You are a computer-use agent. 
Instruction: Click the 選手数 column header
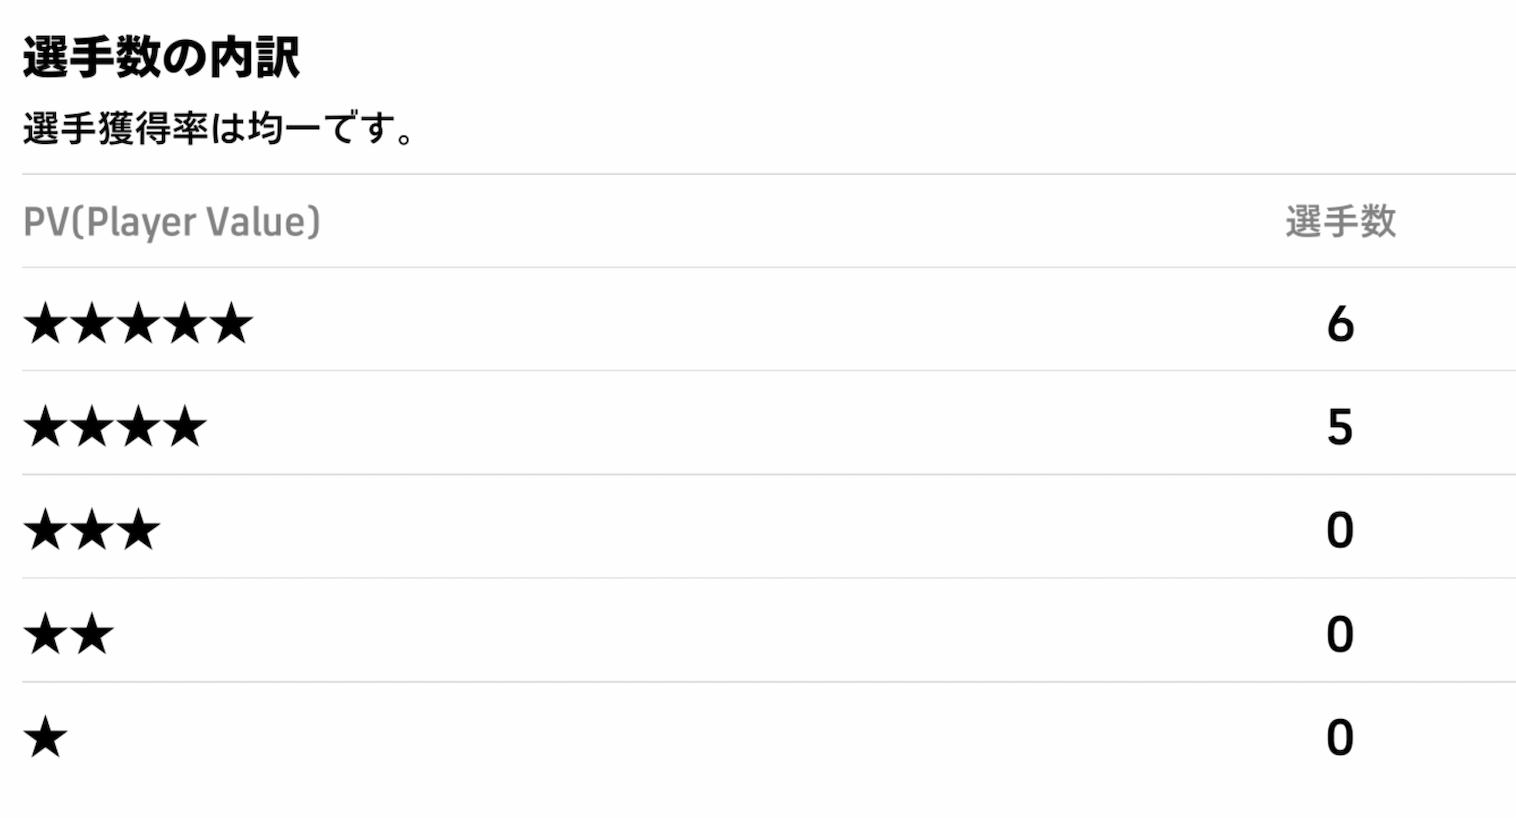[x=1340, y=222]
